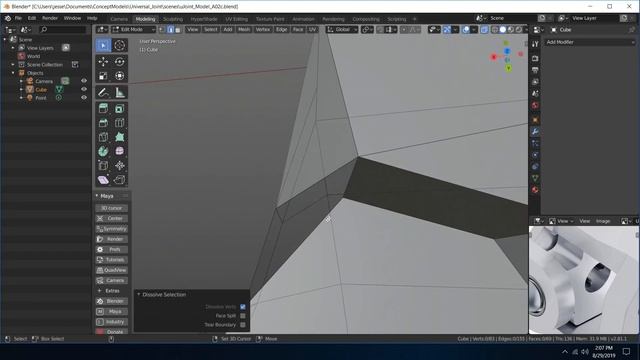Expand the View Layers outliner row
This screenshot has height=360, width=640.
coord(13,48)
